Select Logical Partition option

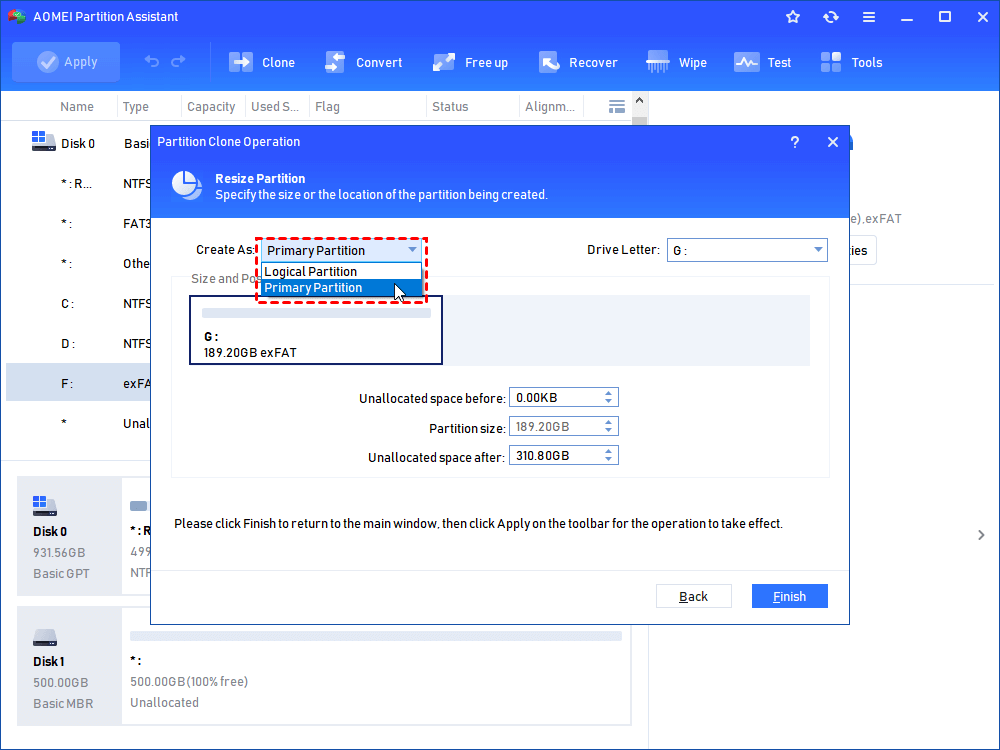[x=341, y=272]
